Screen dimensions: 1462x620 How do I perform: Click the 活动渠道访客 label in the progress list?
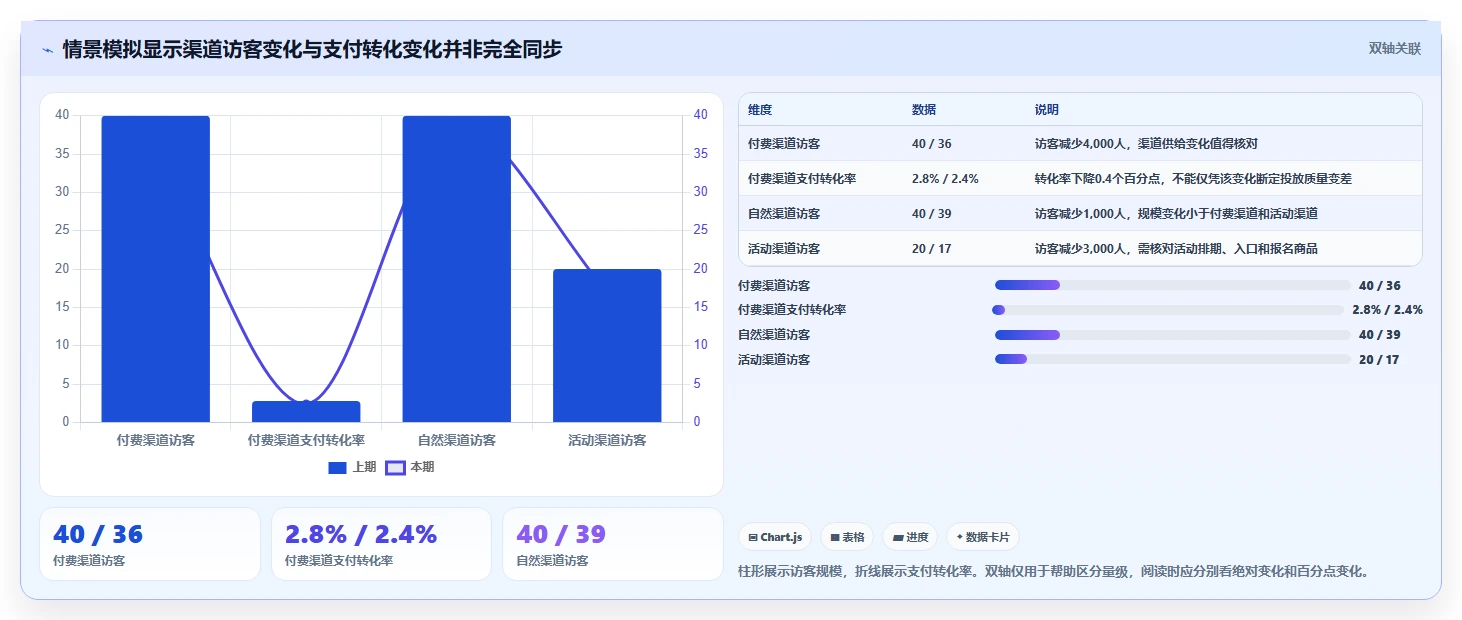(x=774, y=359)
